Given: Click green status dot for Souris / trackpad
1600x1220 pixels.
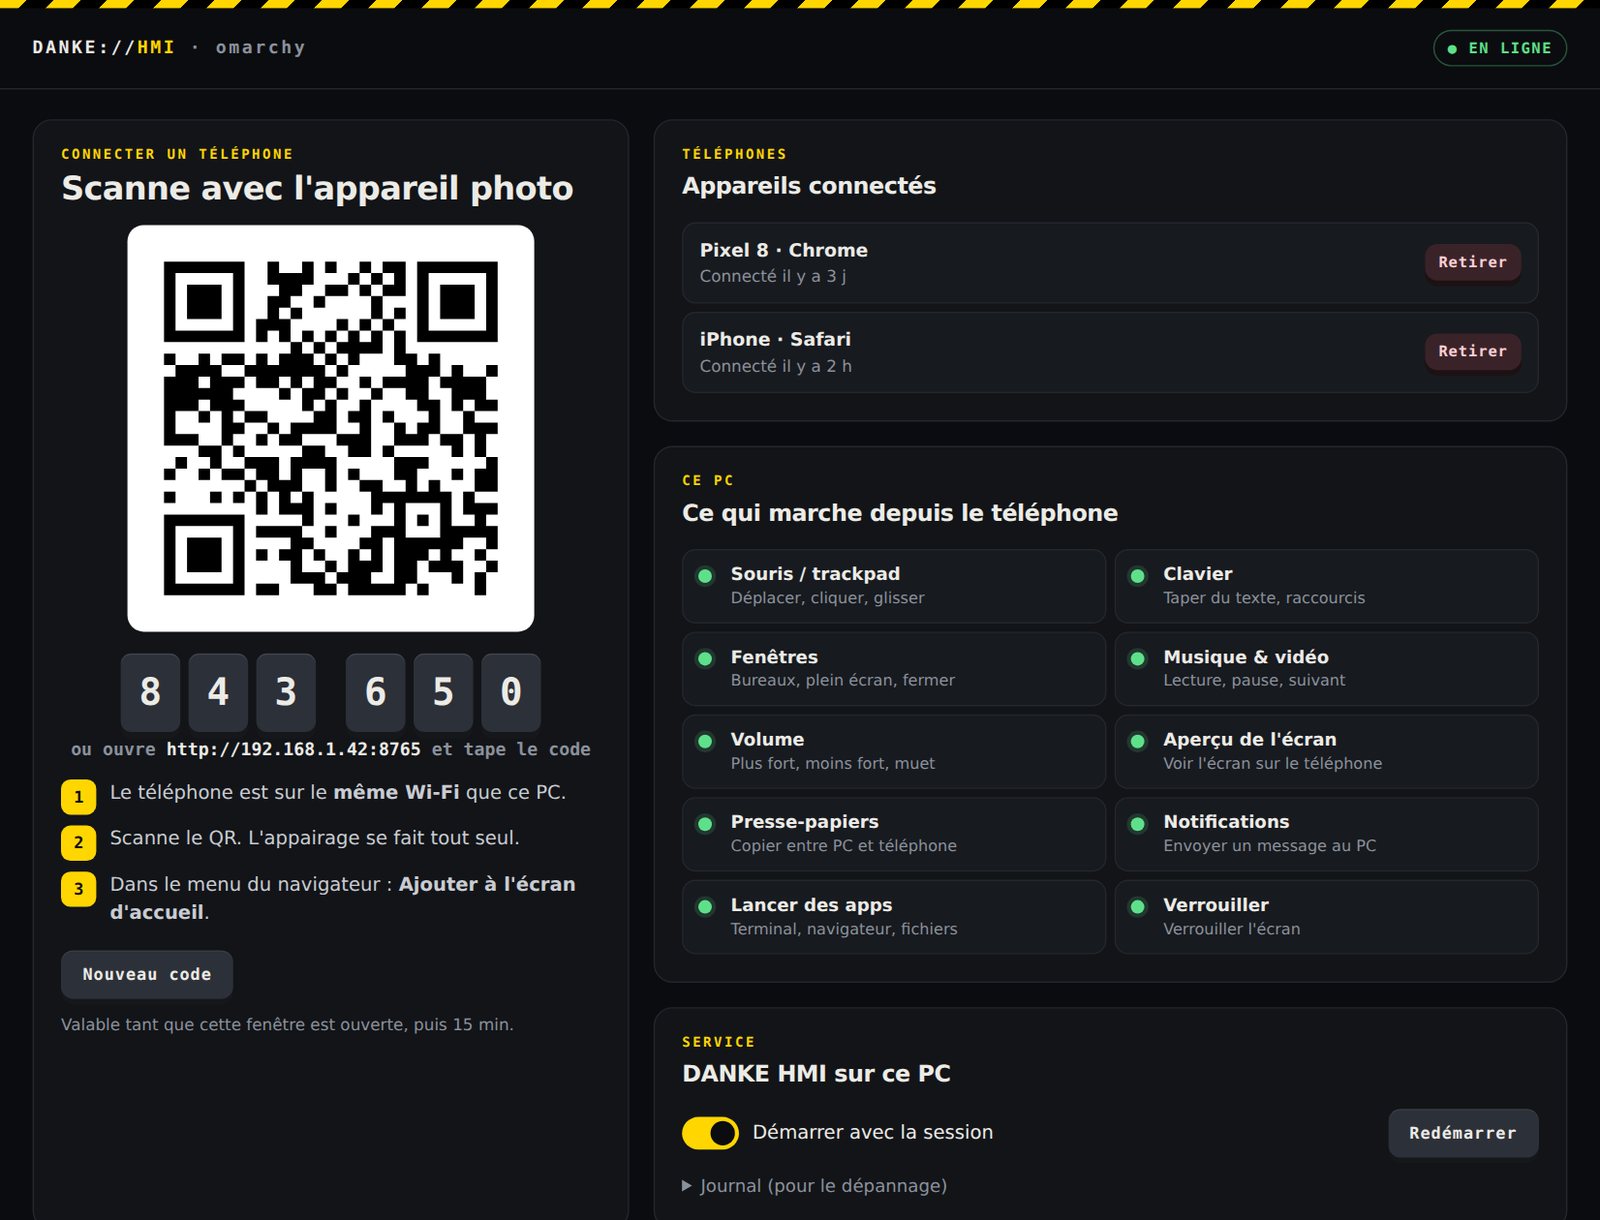Looking at the screenshot, I should 705,576.
